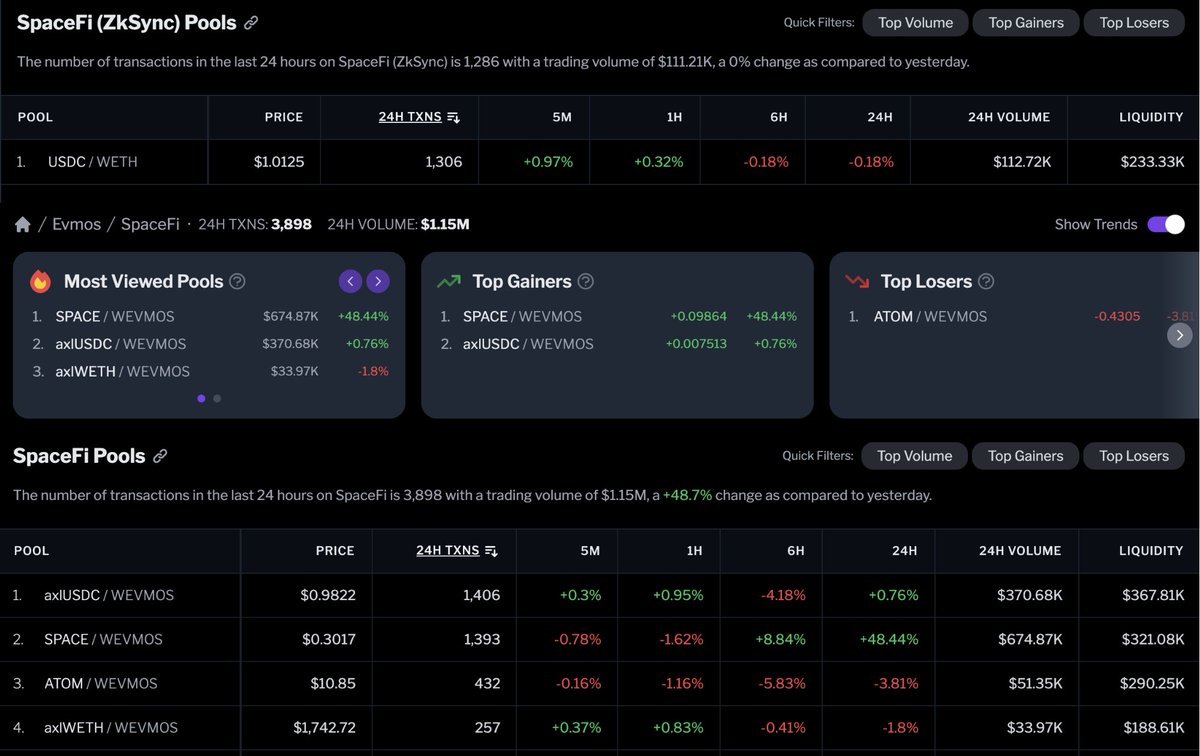Filter SpaceFi Pools by Top Losers

pos(1134,456)
